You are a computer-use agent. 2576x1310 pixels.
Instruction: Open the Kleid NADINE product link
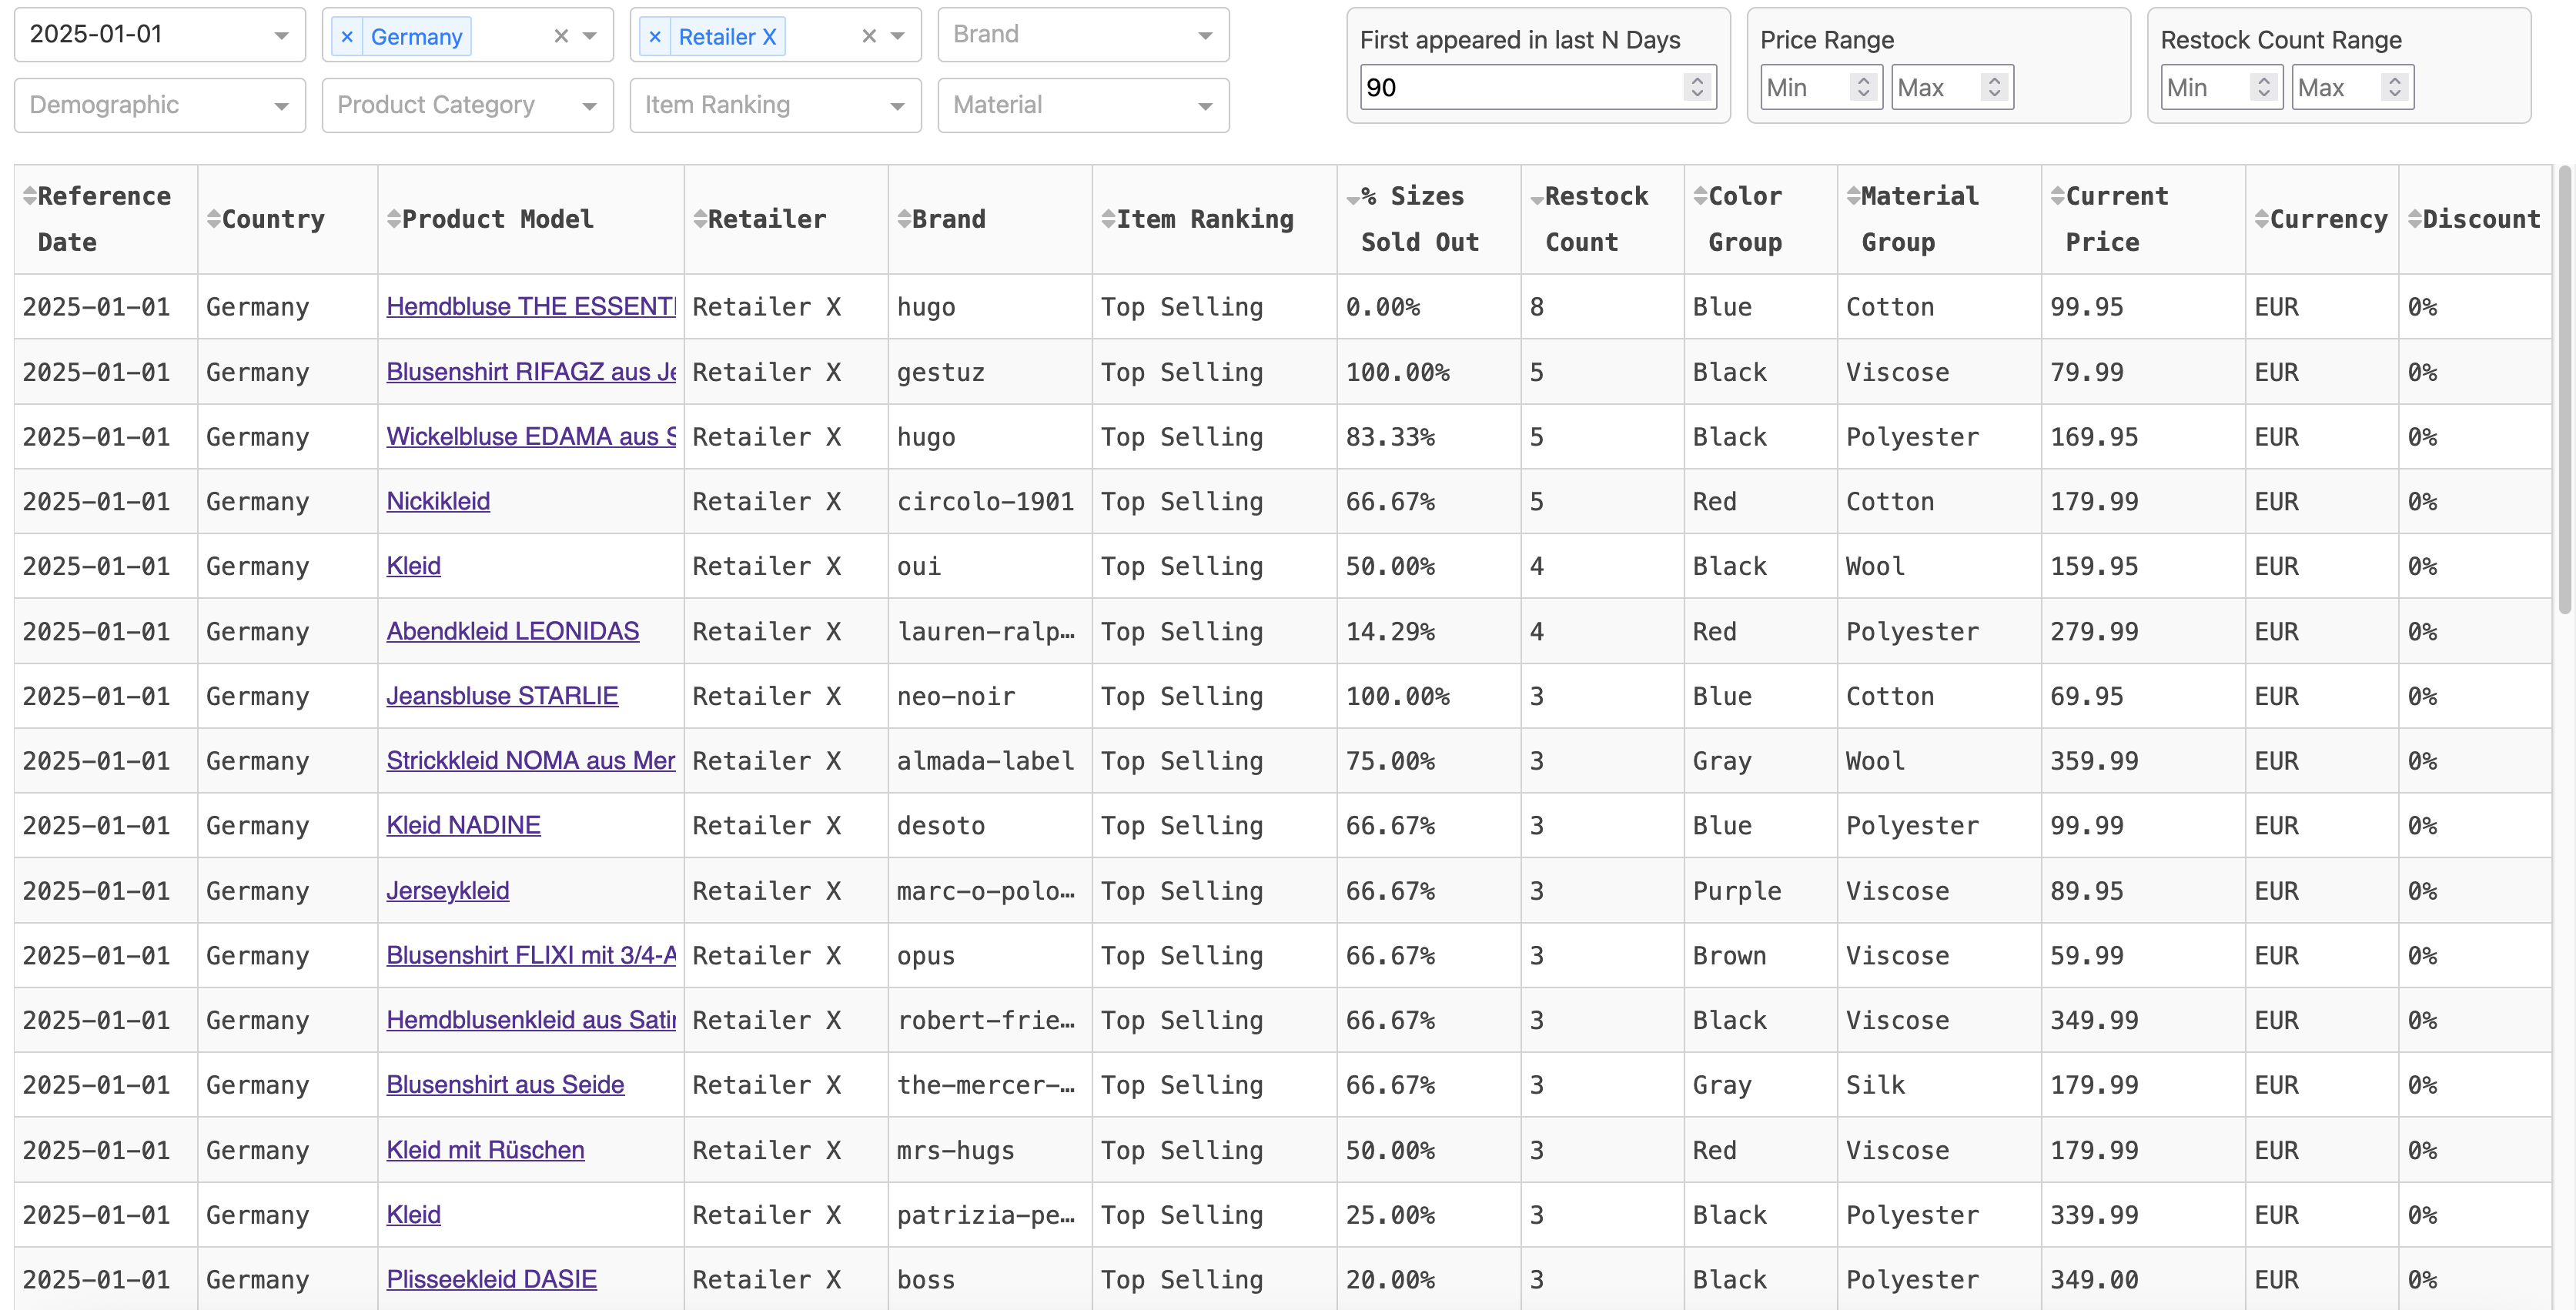[x=463, y=825]
